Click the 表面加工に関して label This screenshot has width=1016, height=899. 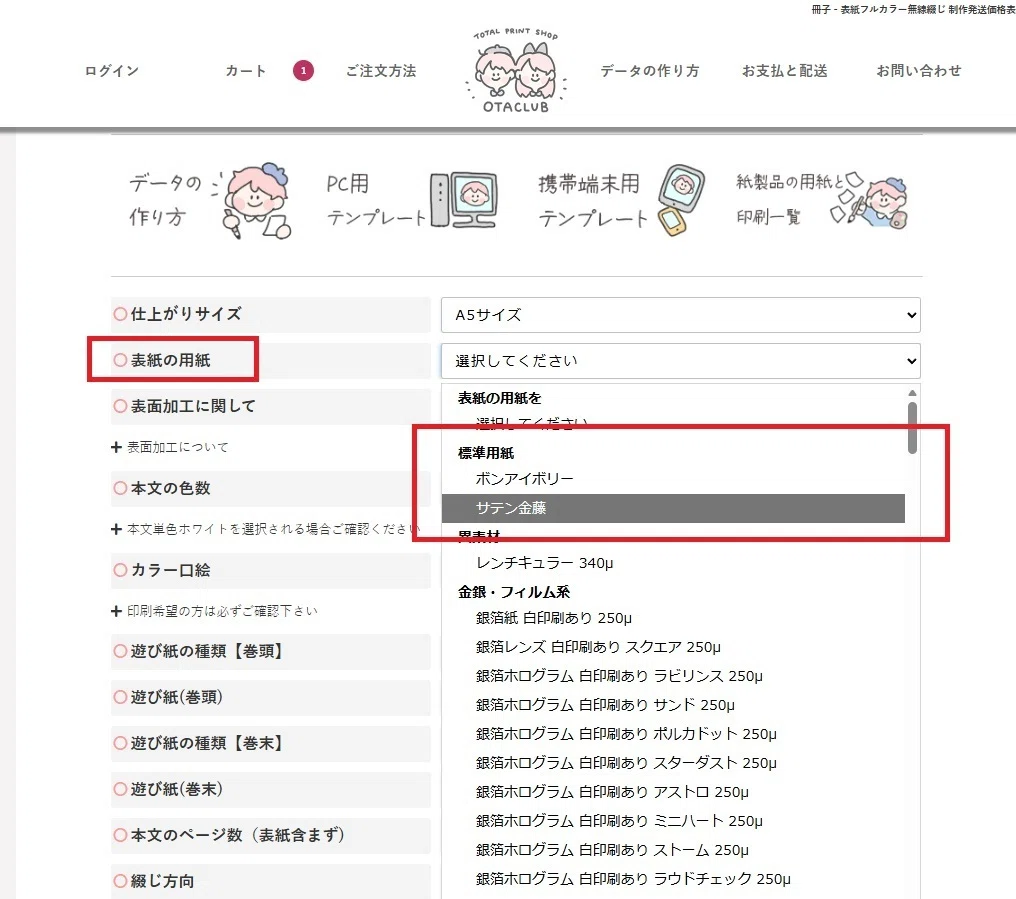pos(193,406)
